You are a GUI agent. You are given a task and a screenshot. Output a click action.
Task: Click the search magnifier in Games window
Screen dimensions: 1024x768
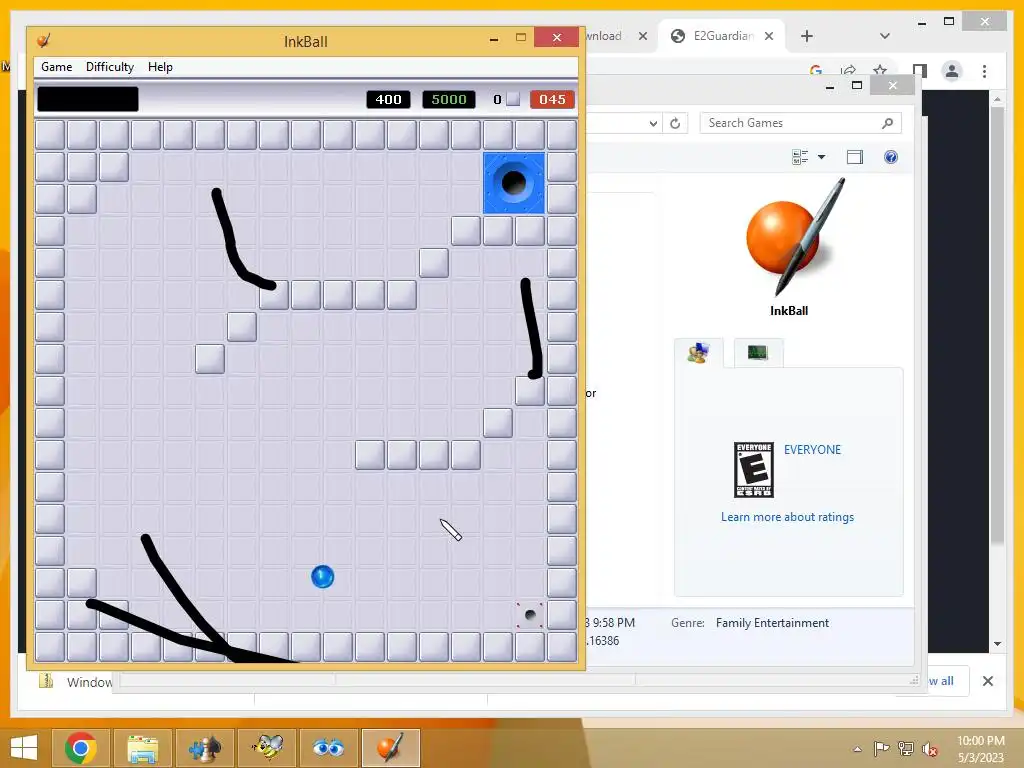coord(888,123)
